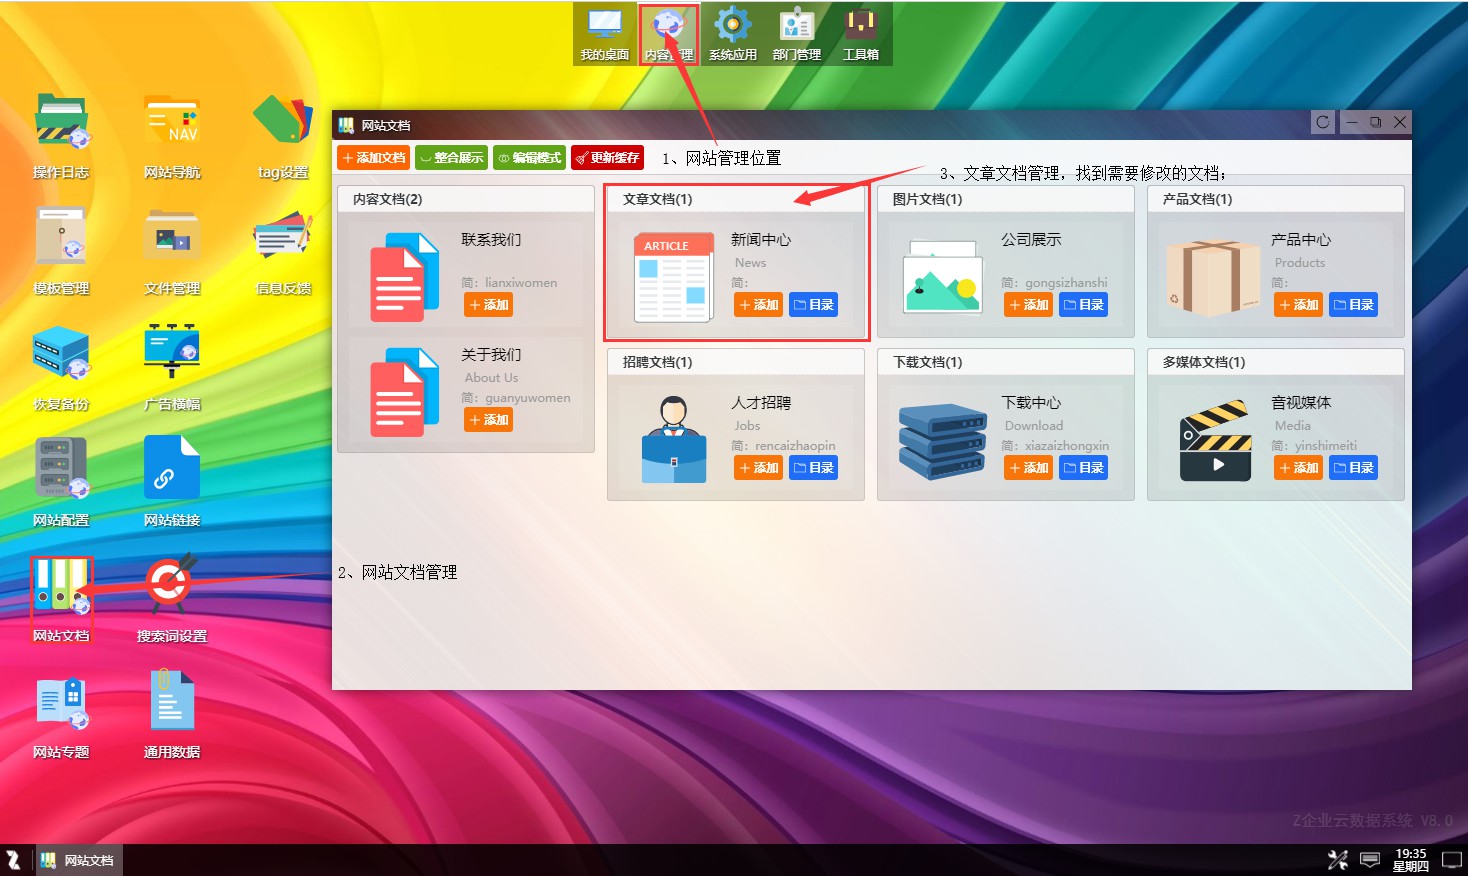Image resolution: width=1468 pixels, height=876 pixels.
Task: Click the picture icon of 公司展示
Action: pos(943,277)
